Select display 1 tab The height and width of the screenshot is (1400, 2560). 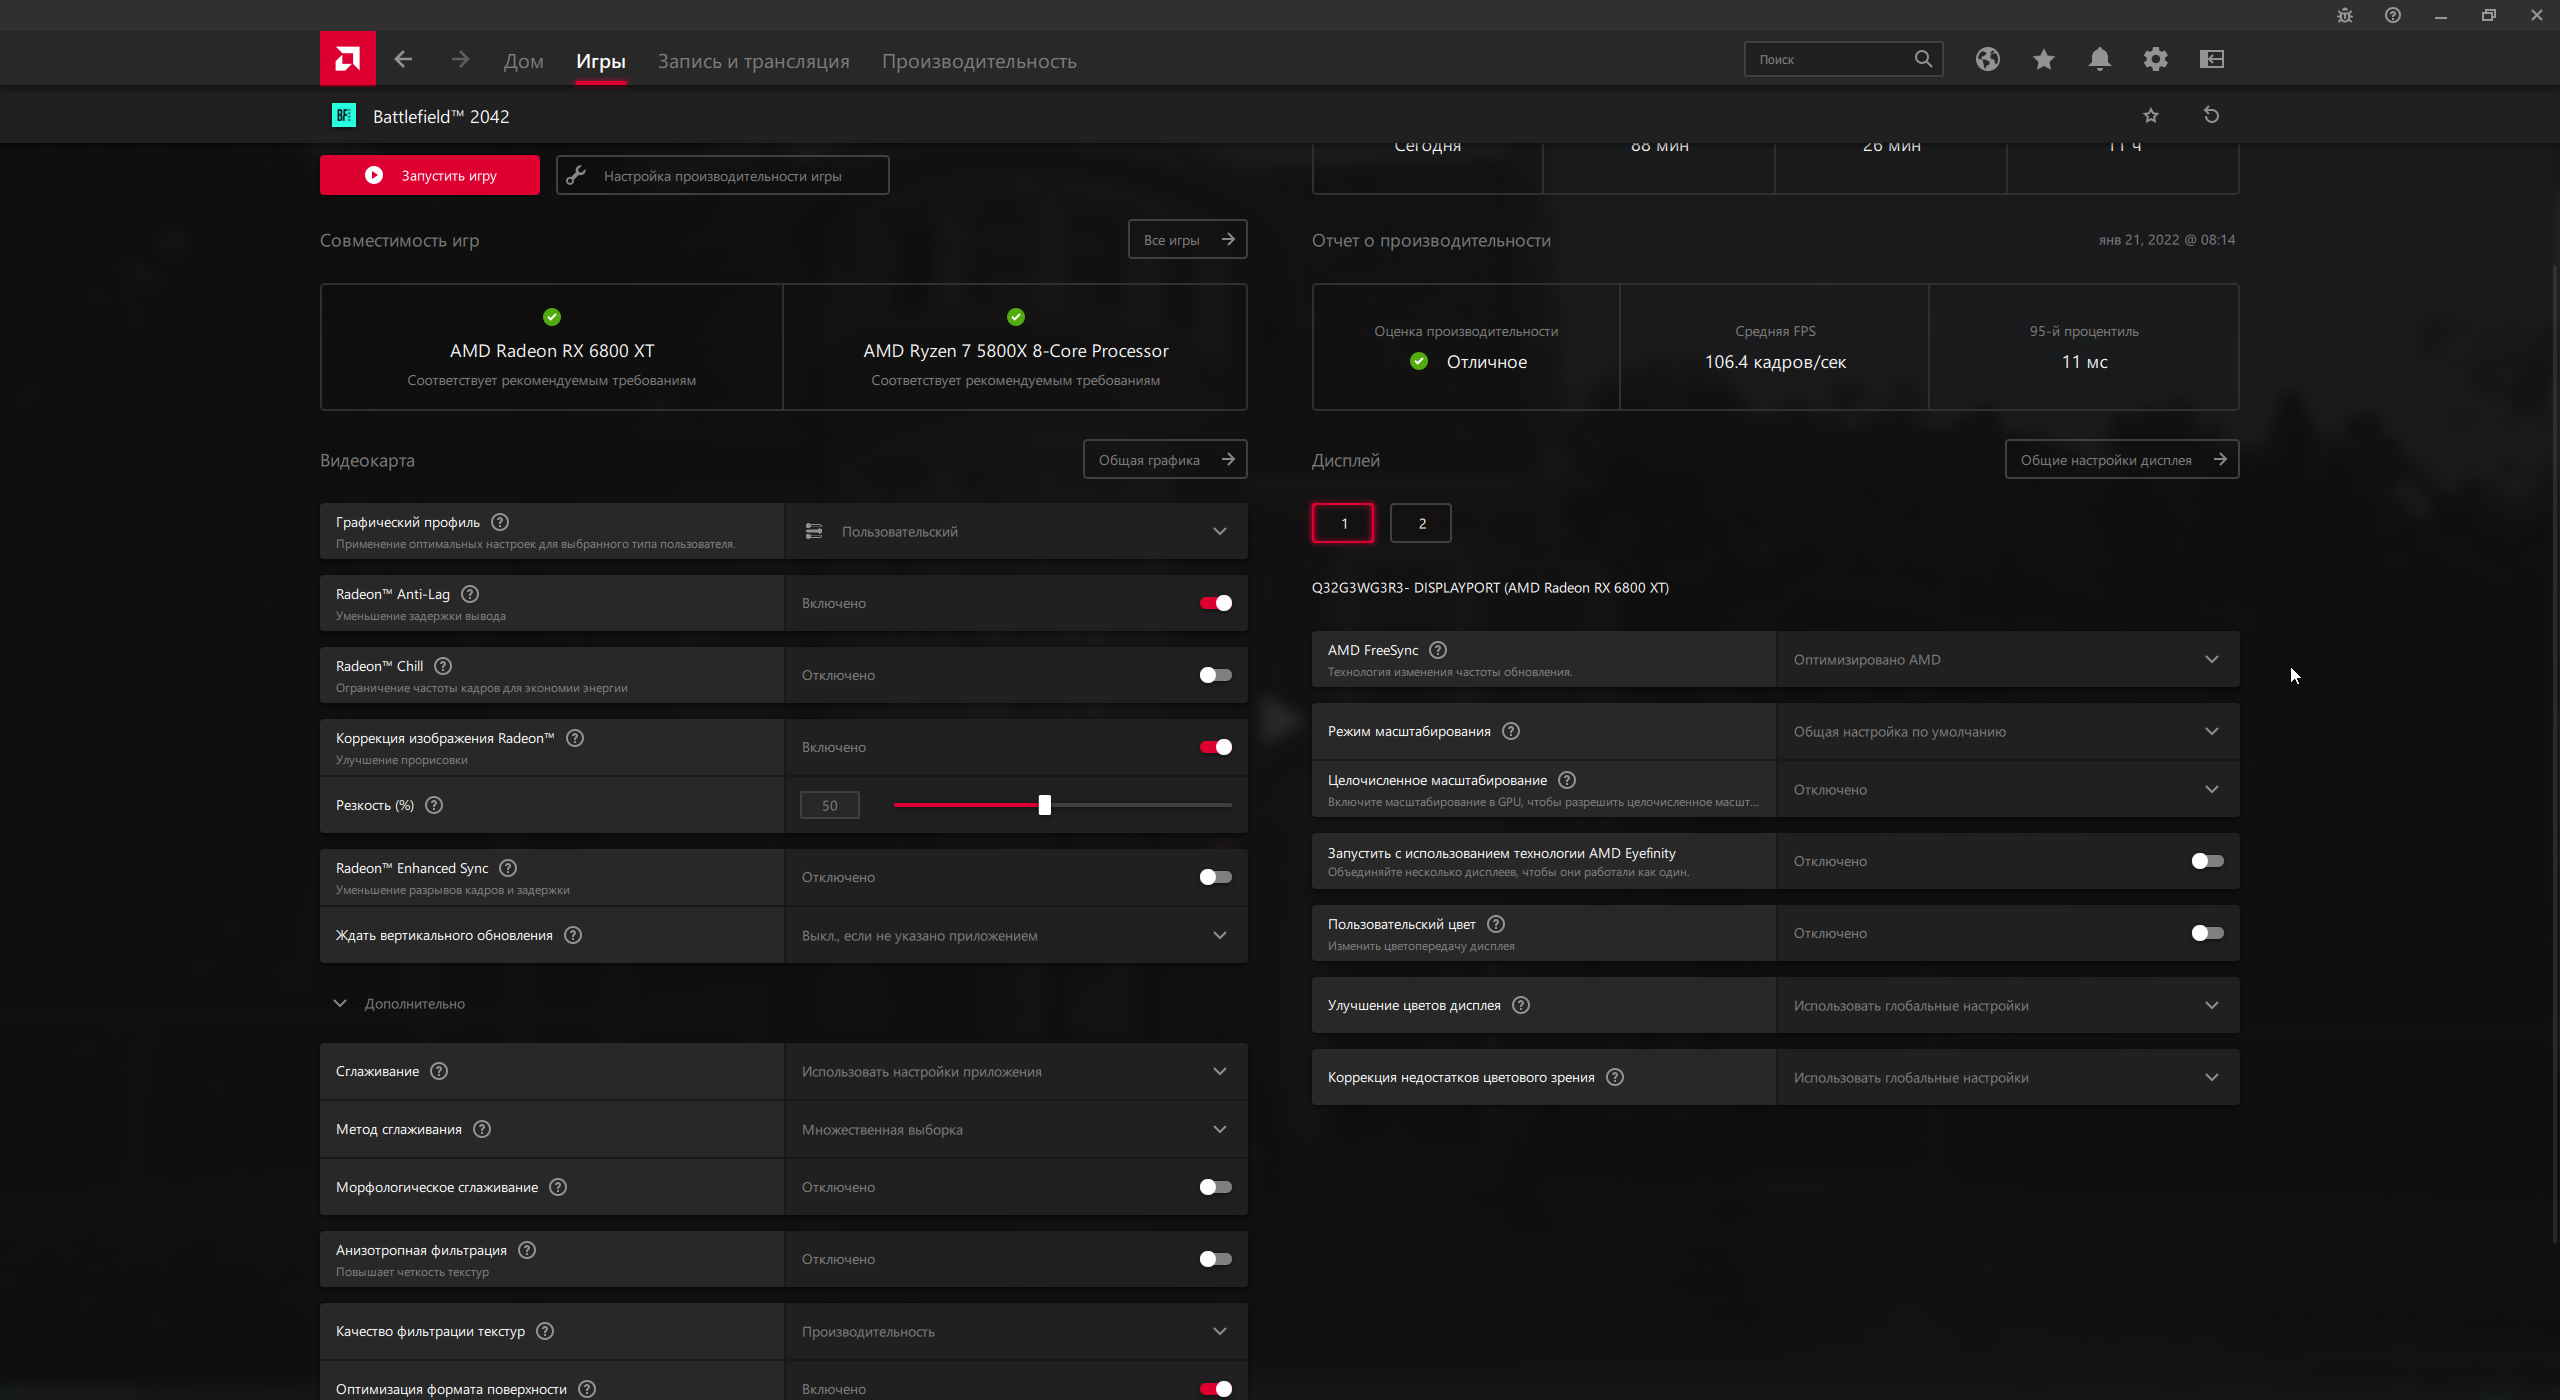[x=1343, y=523]
